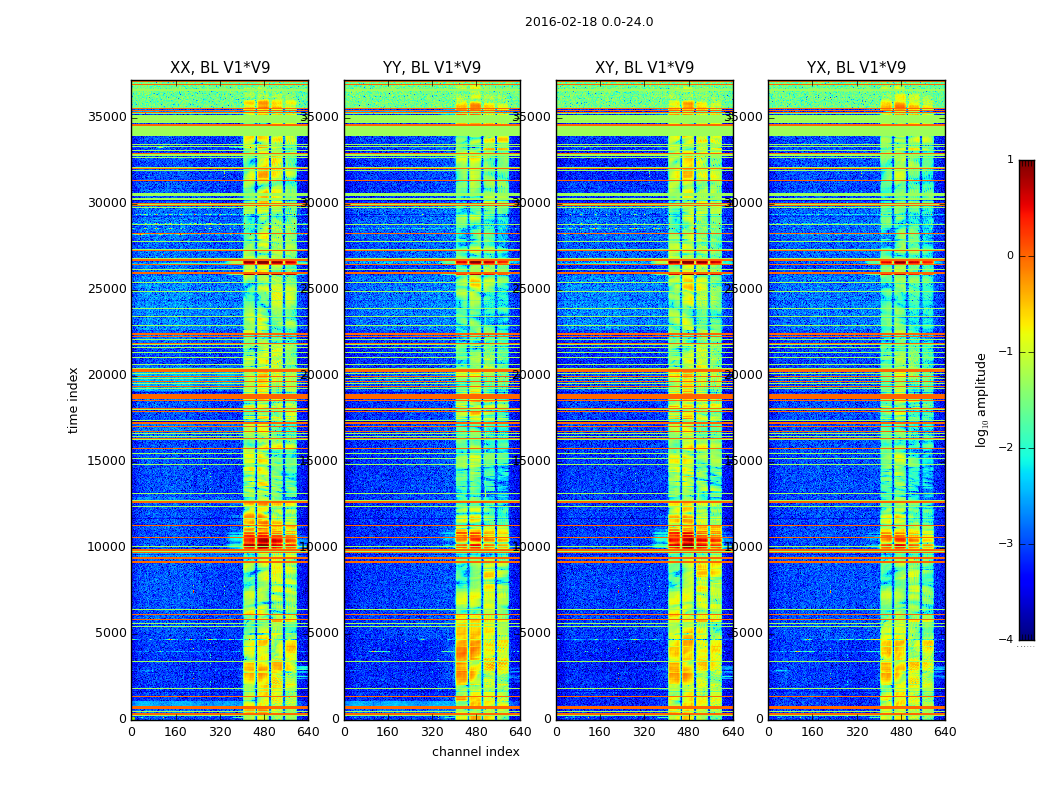This screenshot has height=800, width=1050.
Task: Click the YY spectrogram heatmap area
Action: pyautogui.click(x=432, y=400)
